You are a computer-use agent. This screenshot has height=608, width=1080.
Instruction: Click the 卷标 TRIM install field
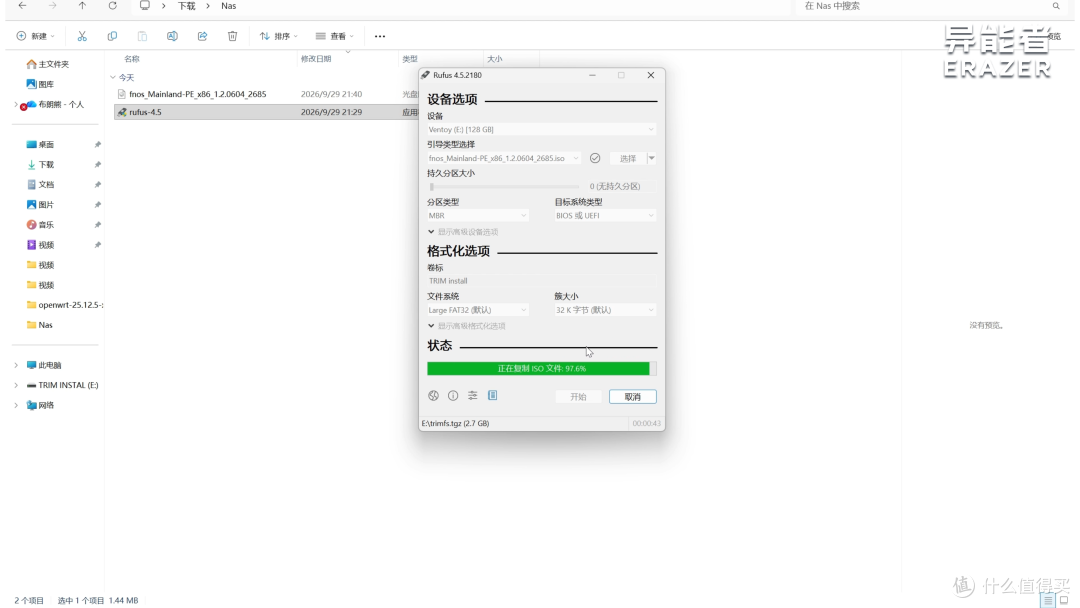click(541, 281)
